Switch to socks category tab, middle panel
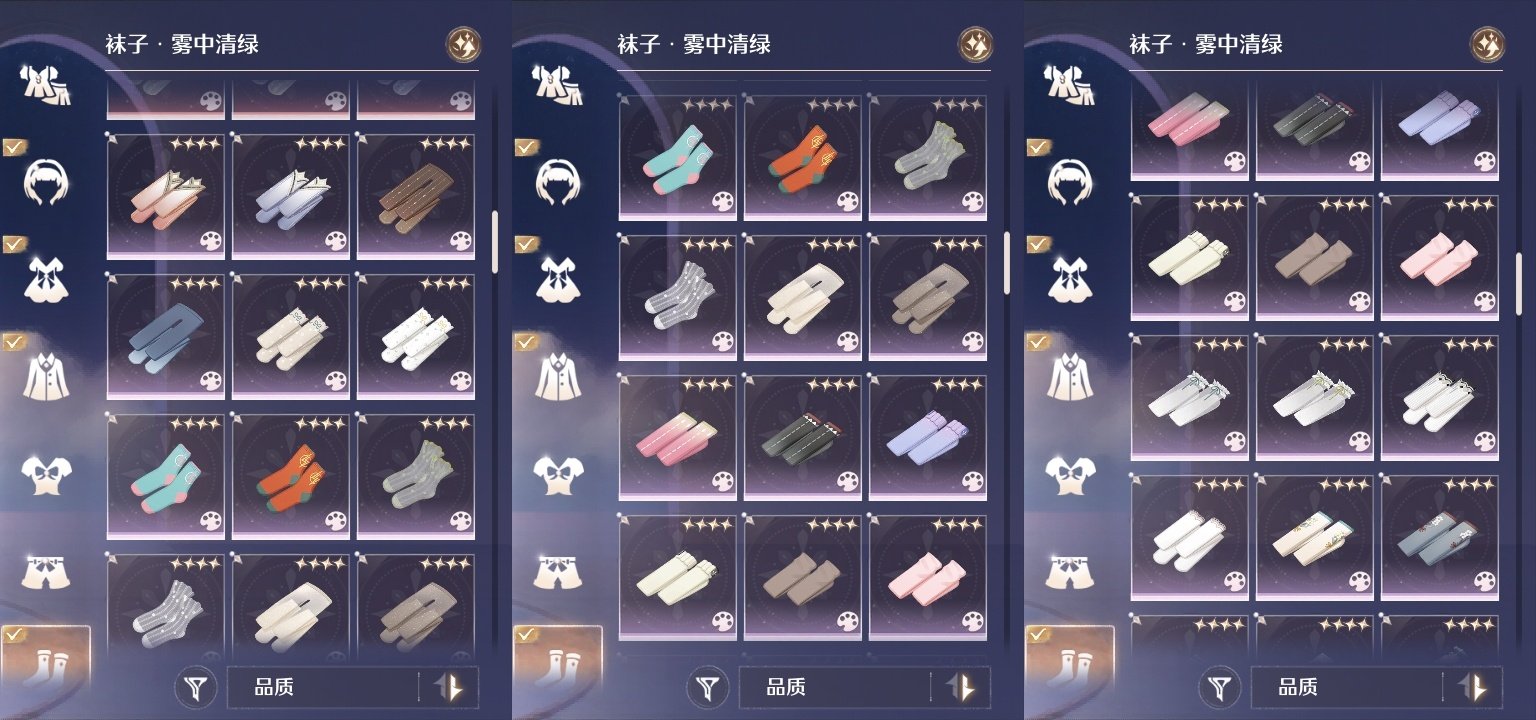The height and width of the screenshot is (720, 1536). [558, 661]
